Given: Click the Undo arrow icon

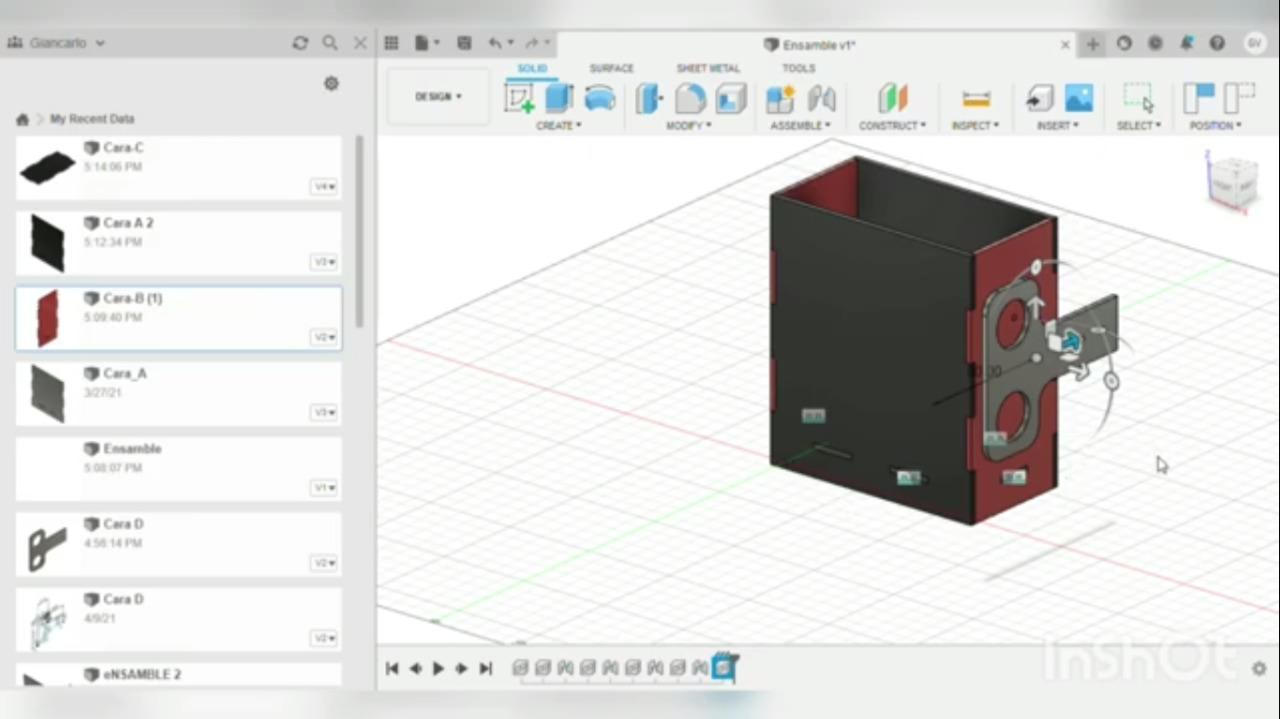Looking at the screenshot, I should pos(495,43).
